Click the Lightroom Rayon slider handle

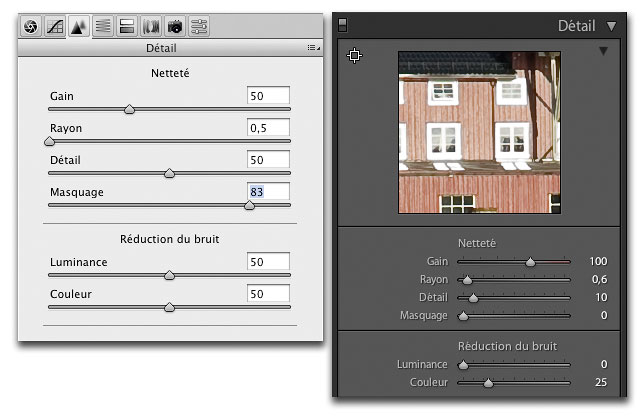pyautogui.click(x=467, y=280)
